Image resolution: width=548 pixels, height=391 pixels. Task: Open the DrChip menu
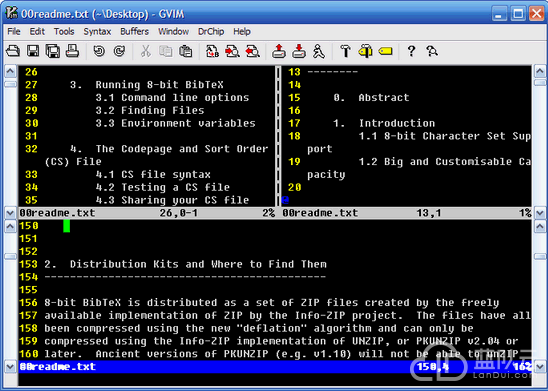coord(211,31)
